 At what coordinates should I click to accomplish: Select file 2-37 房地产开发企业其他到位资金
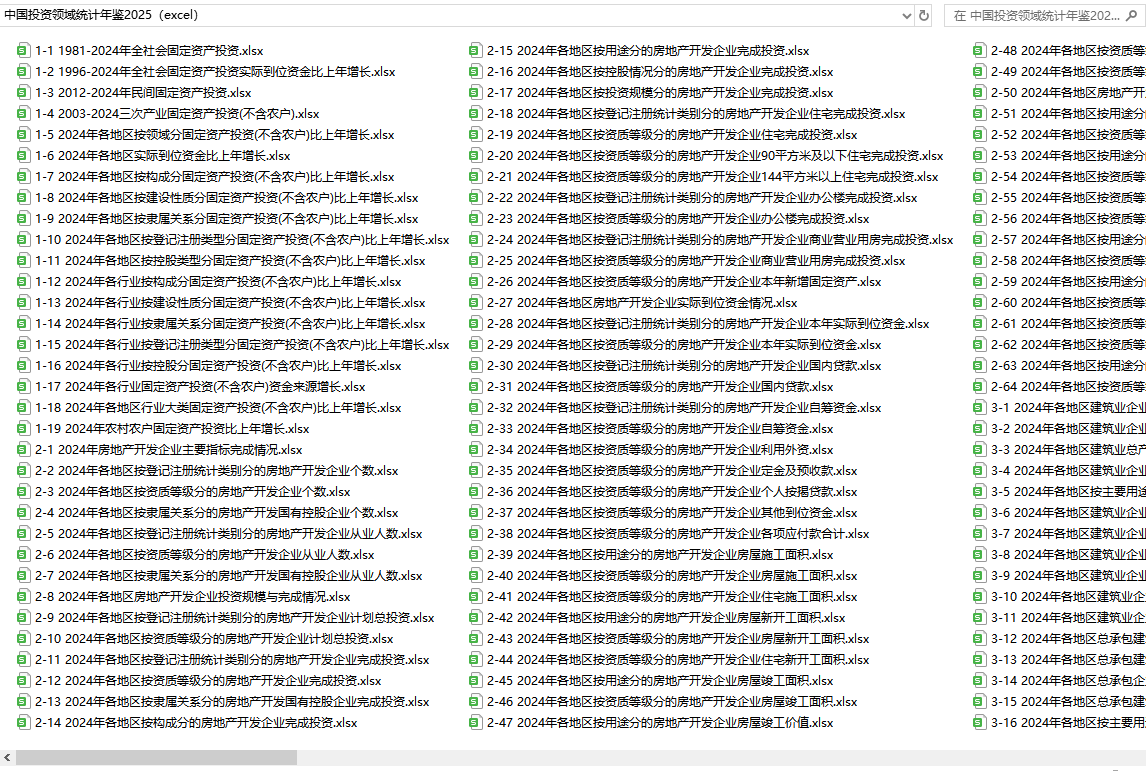pyautogui.click(x=672, y=512)
